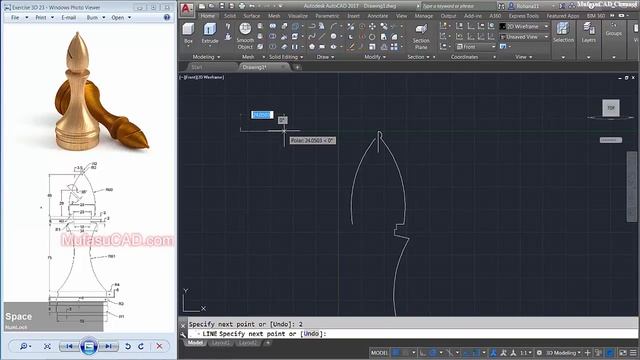Select the Line tool in Draw panel
Viewport: 640px width, 360px height.
click(322, 36)
